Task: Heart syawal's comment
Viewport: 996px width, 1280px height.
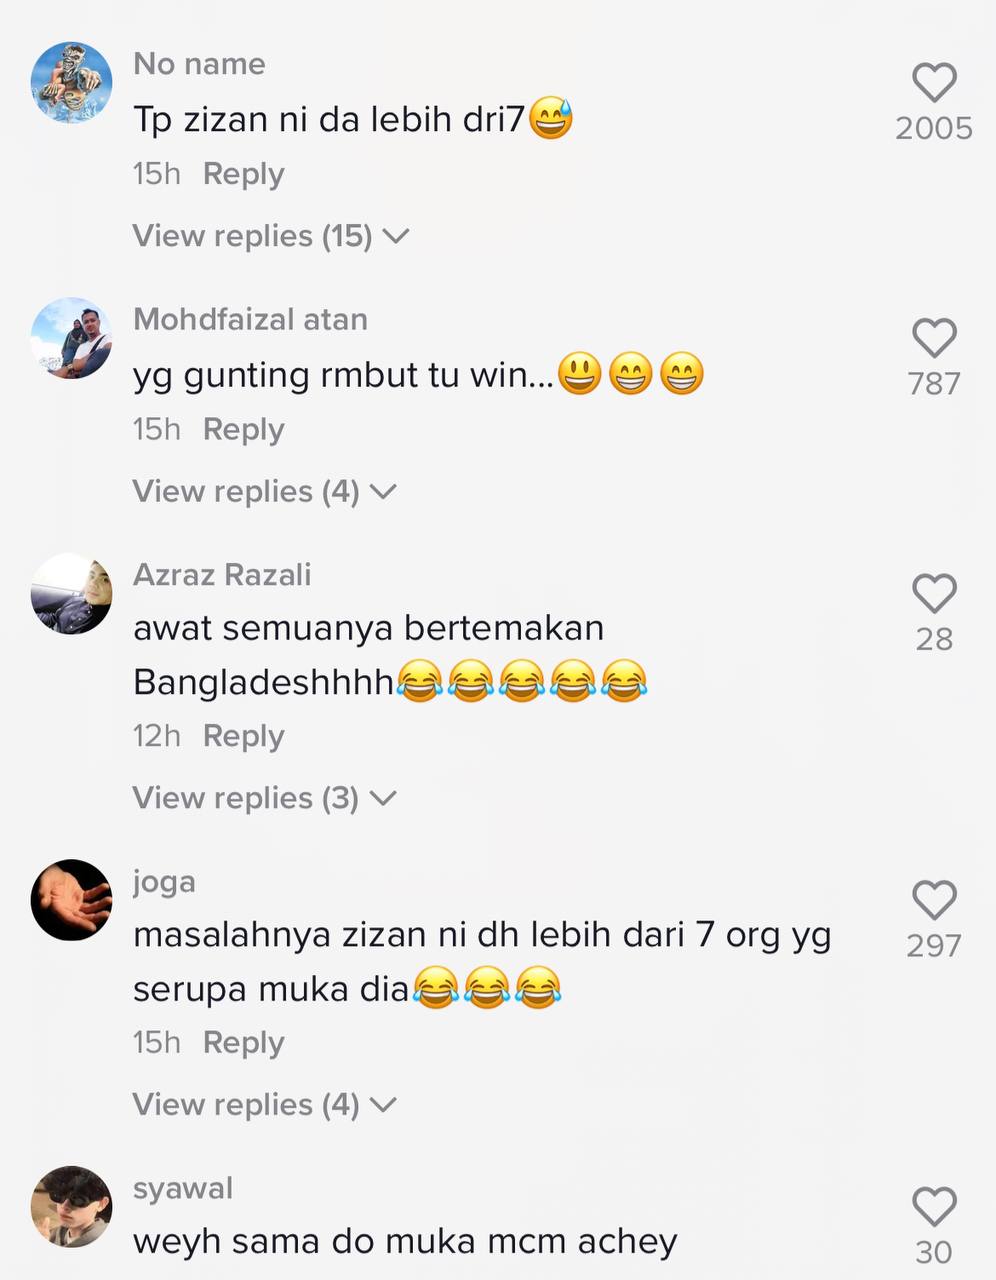Action: tap(934, 1207)
